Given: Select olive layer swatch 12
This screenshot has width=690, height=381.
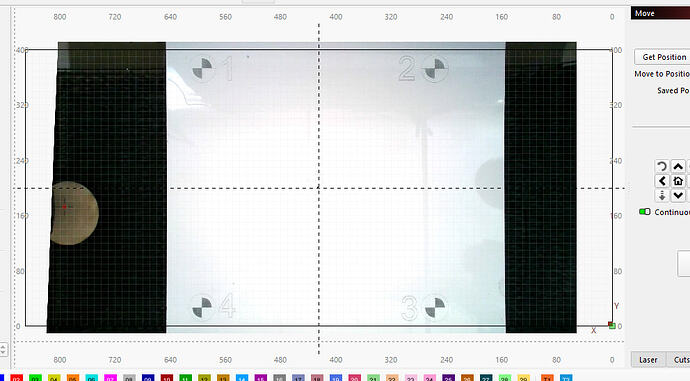Looking at the screenshot, I should coord(205,377).
